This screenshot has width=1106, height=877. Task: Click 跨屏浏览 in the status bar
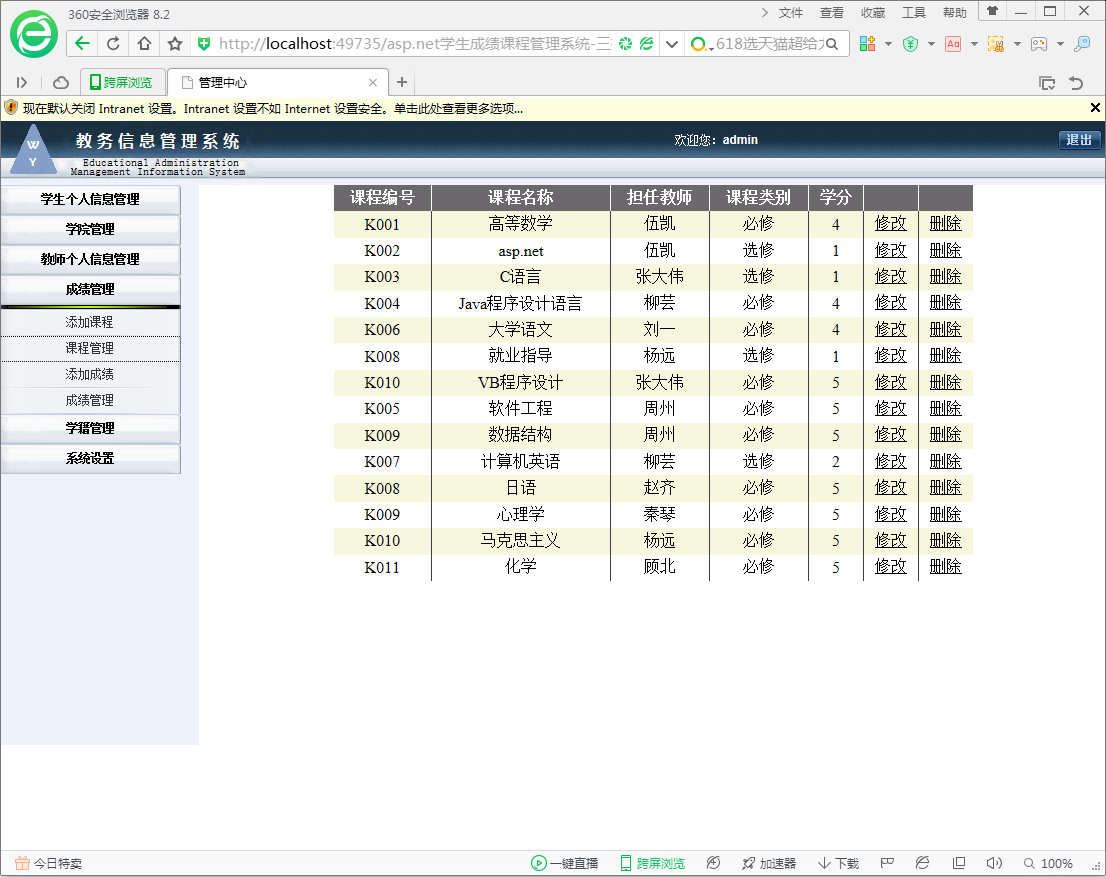(x=653, y=863)
